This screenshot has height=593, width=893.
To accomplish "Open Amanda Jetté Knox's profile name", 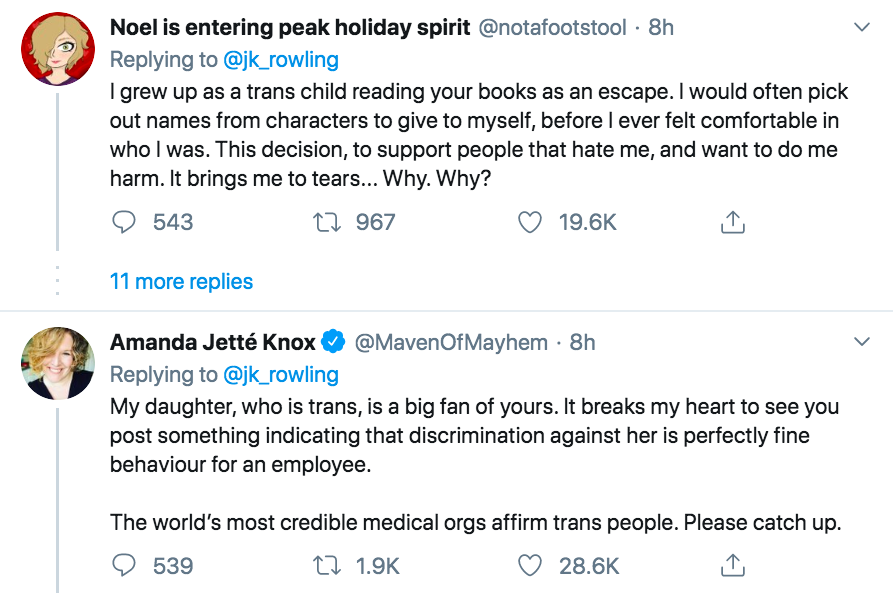I will [213, 343].
